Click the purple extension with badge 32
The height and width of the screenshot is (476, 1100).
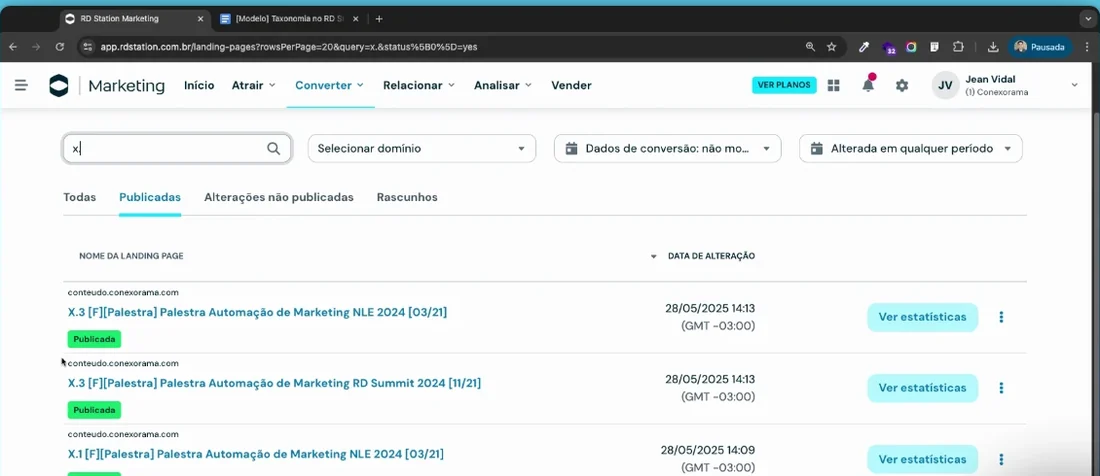tap(889, 48)
